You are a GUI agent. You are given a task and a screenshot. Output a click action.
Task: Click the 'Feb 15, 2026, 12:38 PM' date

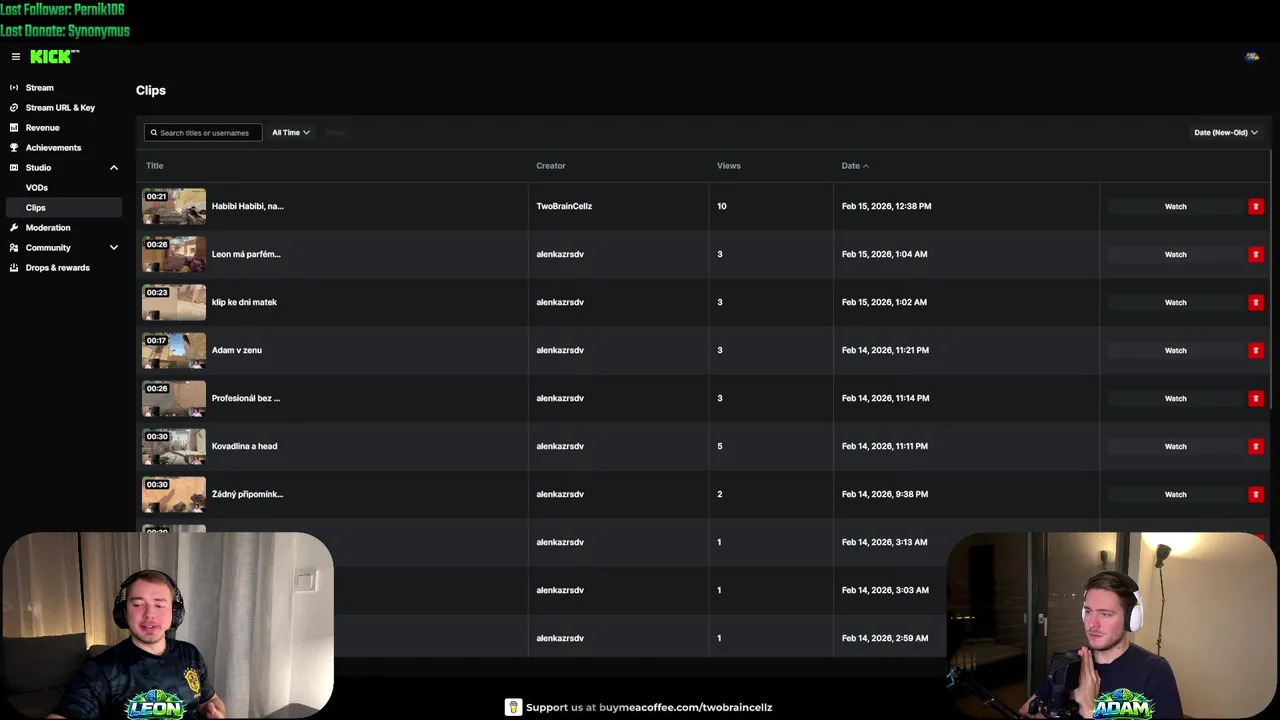pos(886,206)
